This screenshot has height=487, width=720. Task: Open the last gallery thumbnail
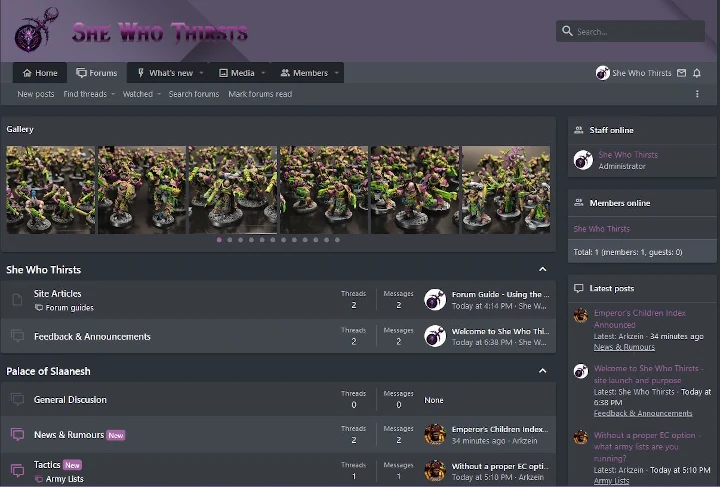tap(506, 190)
